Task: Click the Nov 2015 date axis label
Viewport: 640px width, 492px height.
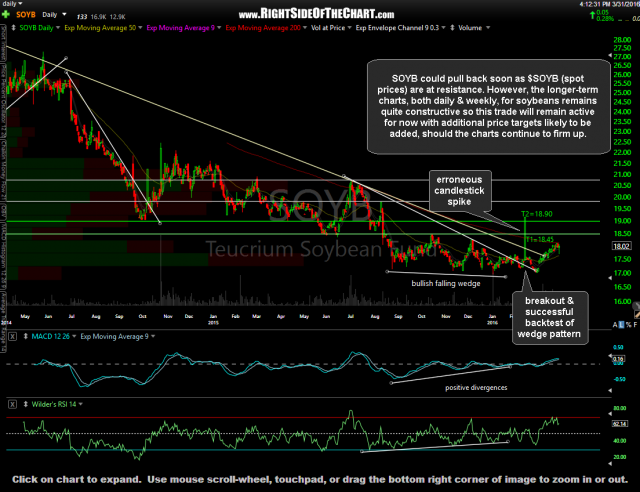Action: [x=446, y=316]
